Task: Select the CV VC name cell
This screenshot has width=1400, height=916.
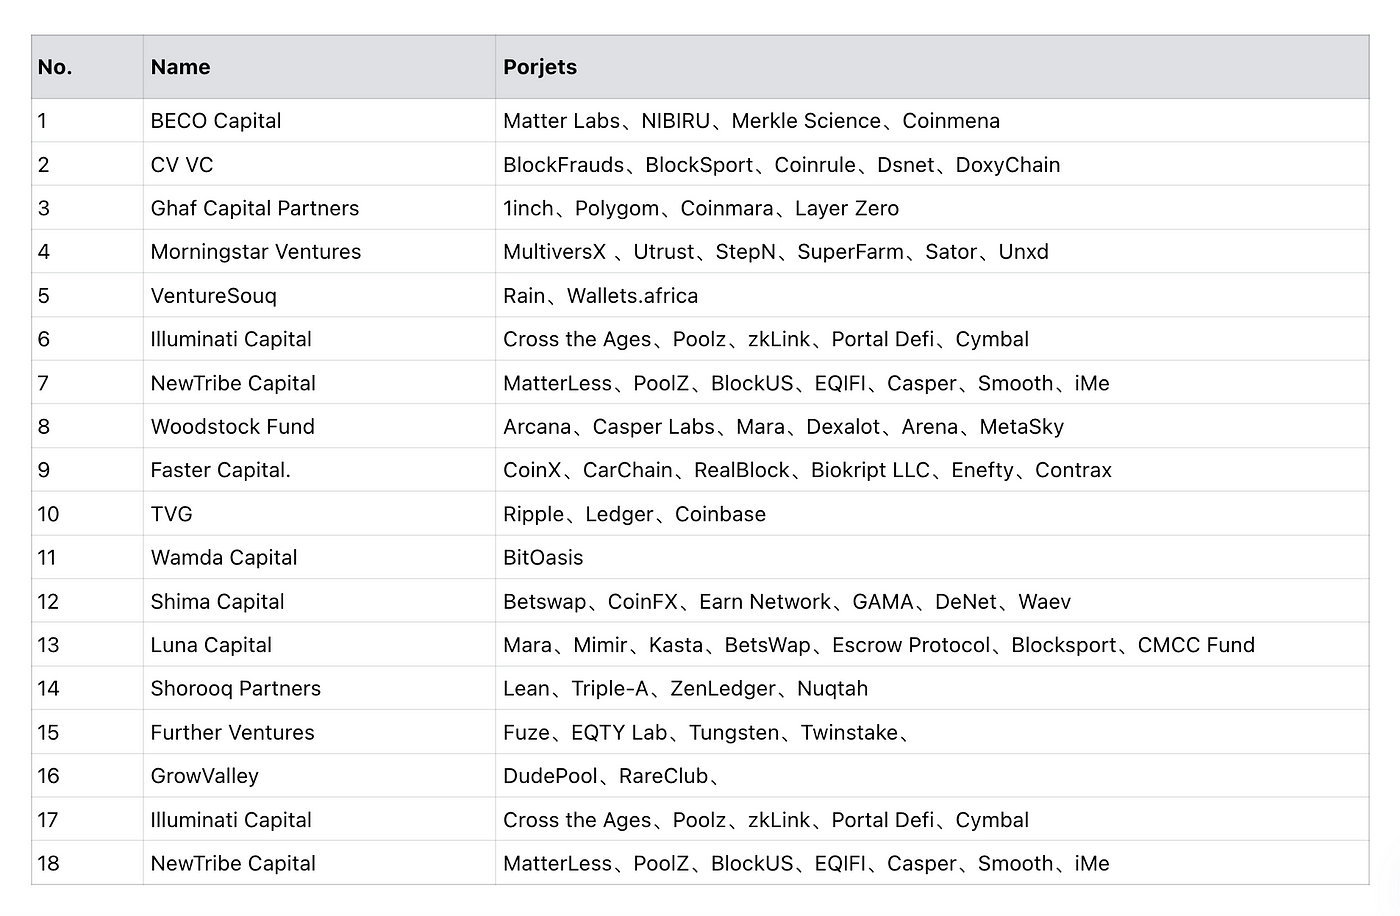Action: click(x=319, y=164)
